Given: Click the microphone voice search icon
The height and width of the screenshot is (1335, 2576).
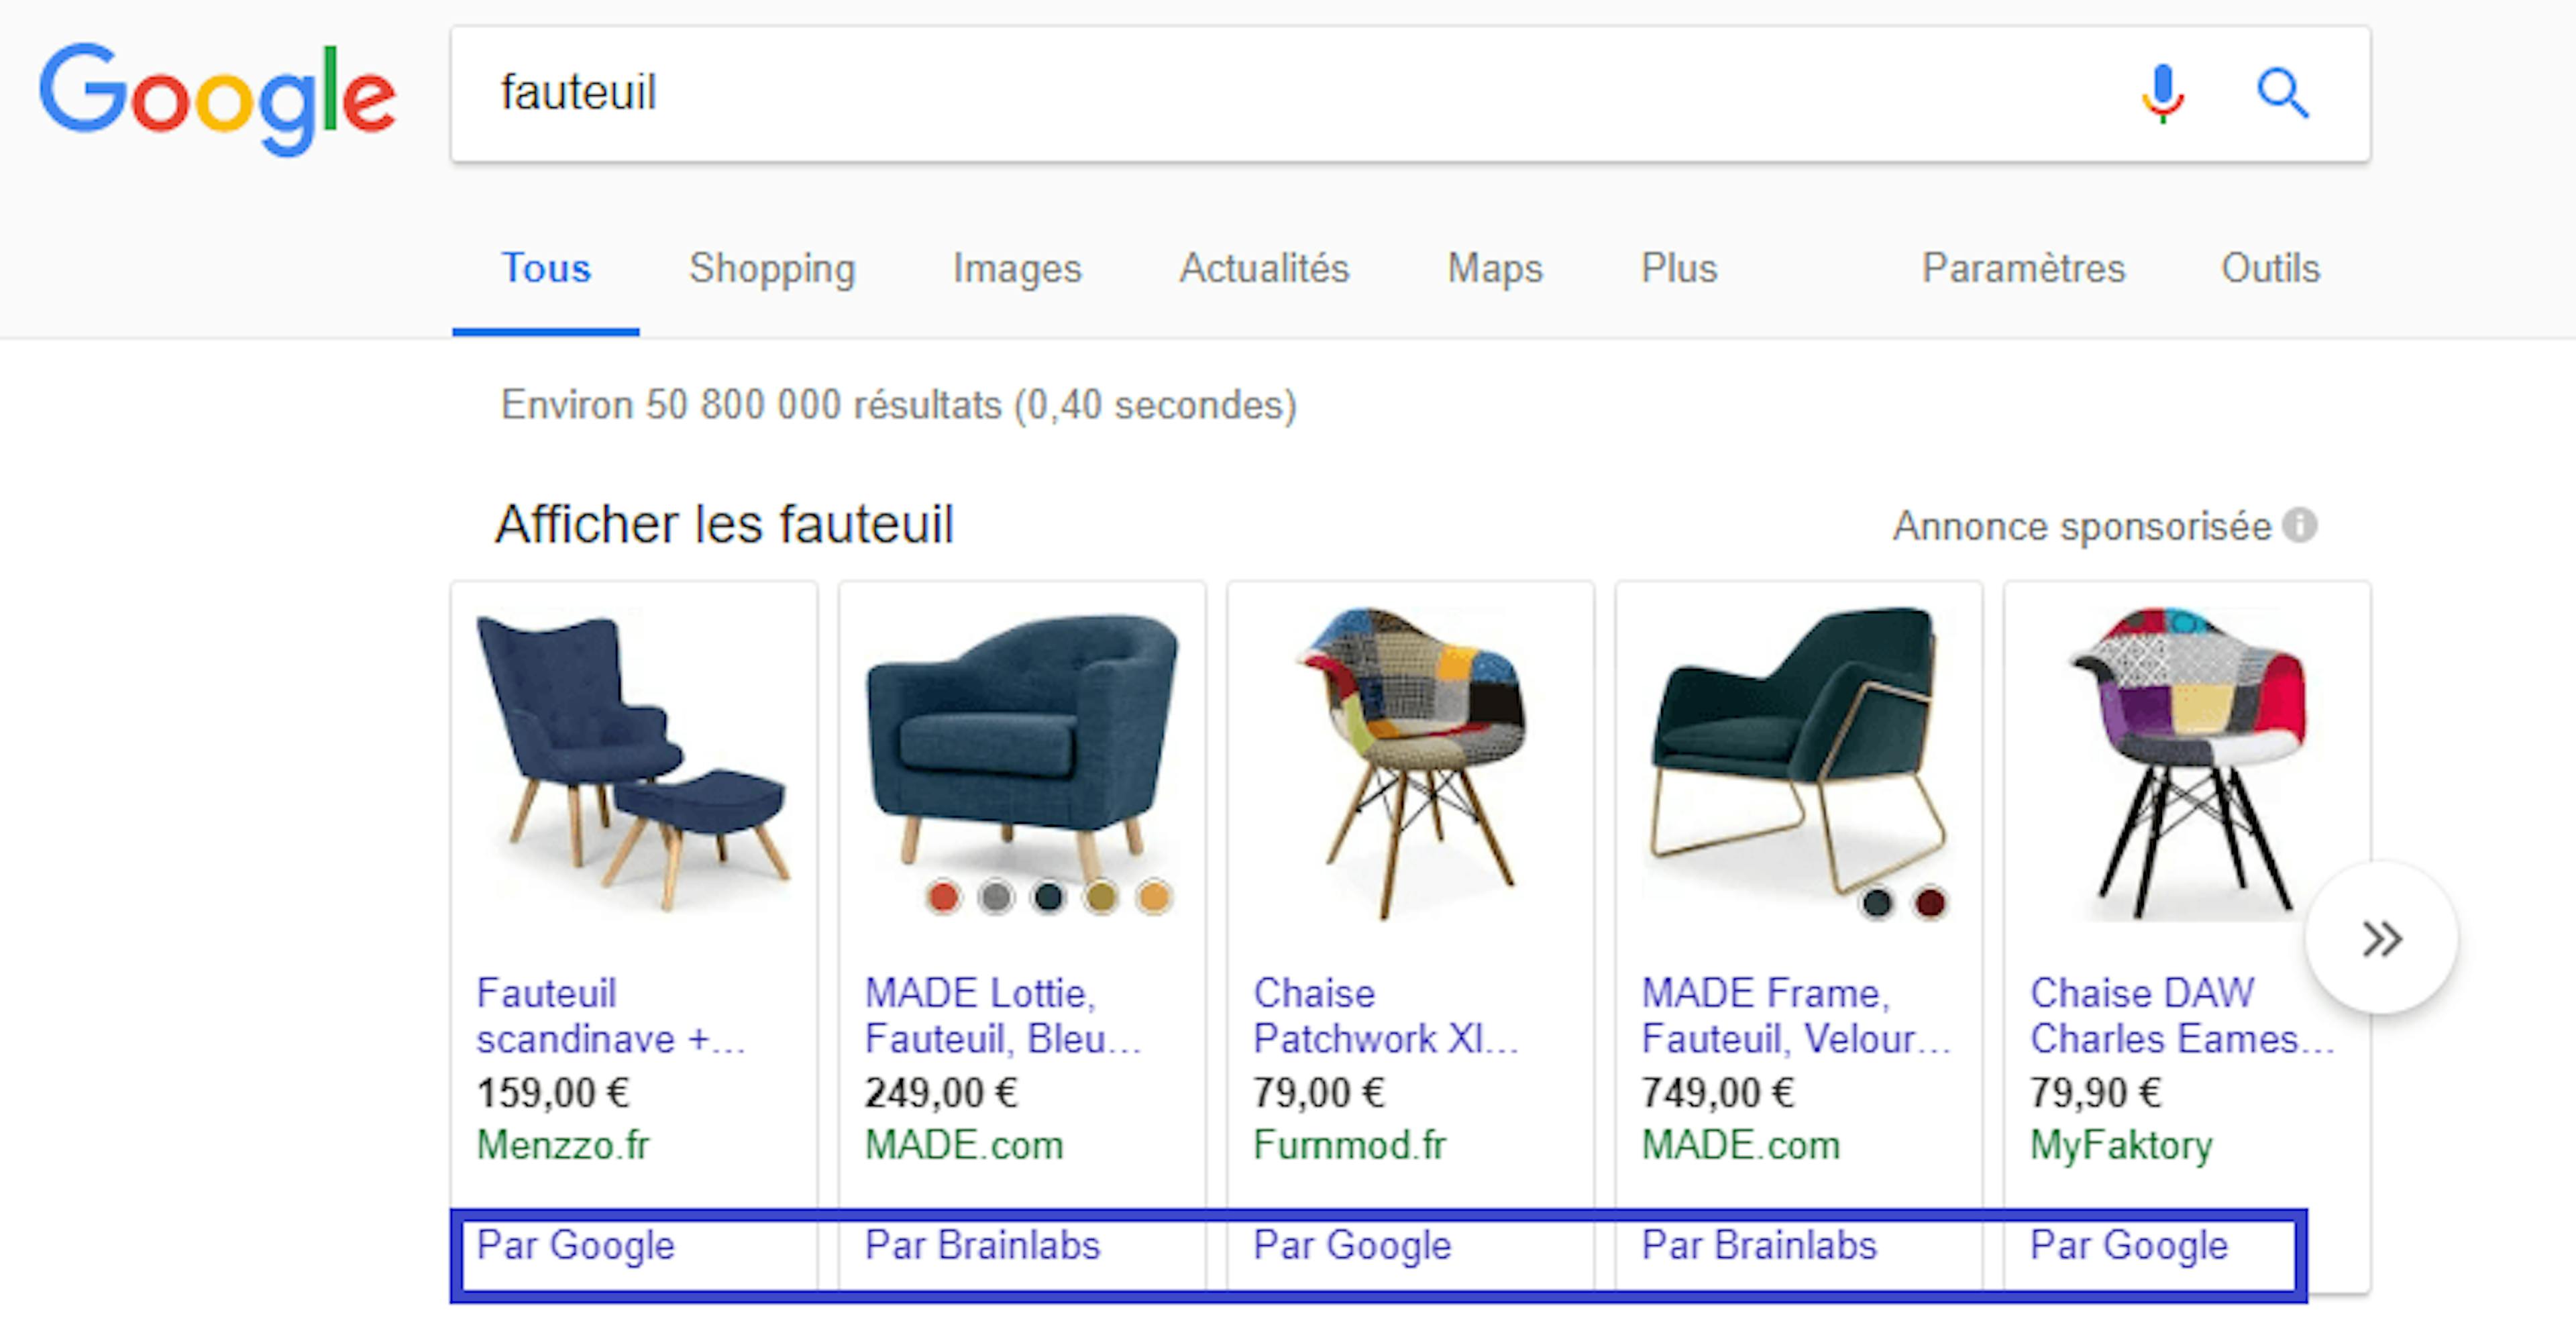Looking at the screenshot, I should 2162,95.
